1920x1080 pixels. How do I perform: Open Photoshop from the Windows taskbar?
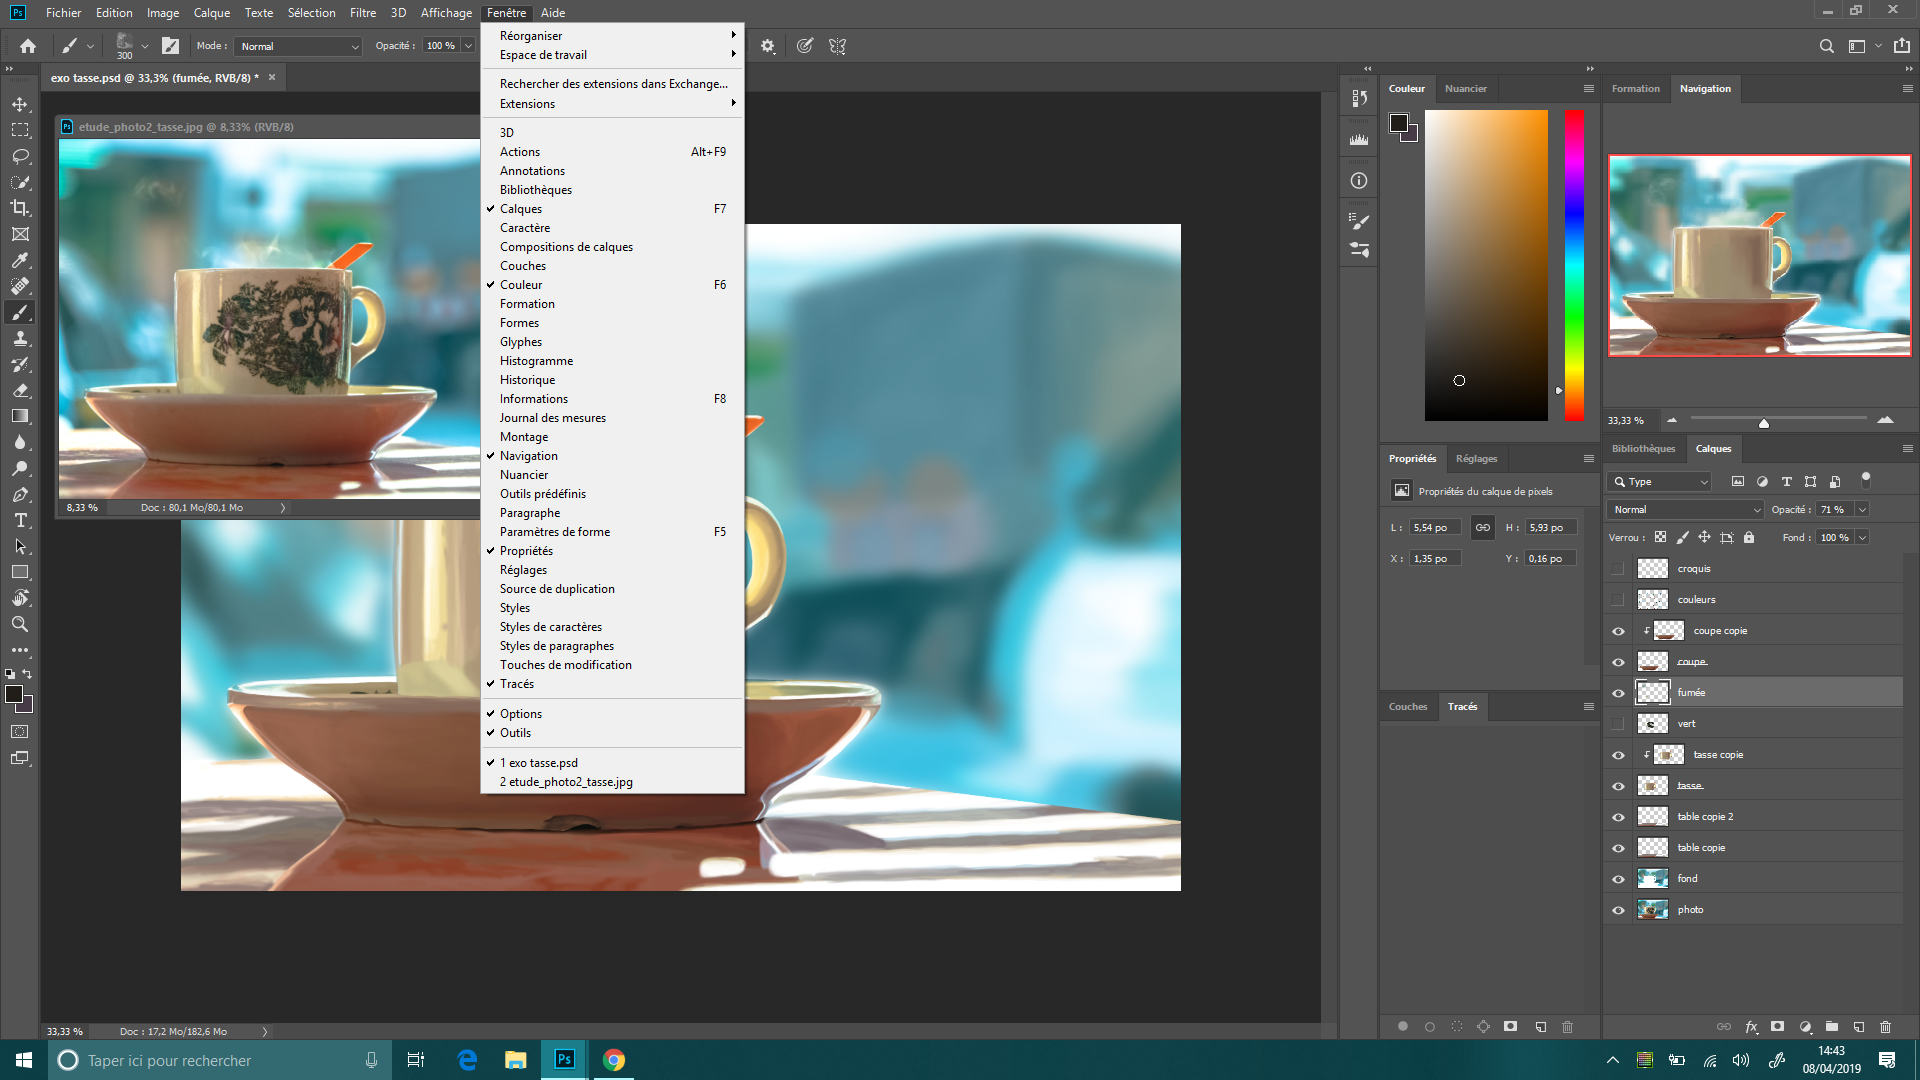tap(565, 1060)
